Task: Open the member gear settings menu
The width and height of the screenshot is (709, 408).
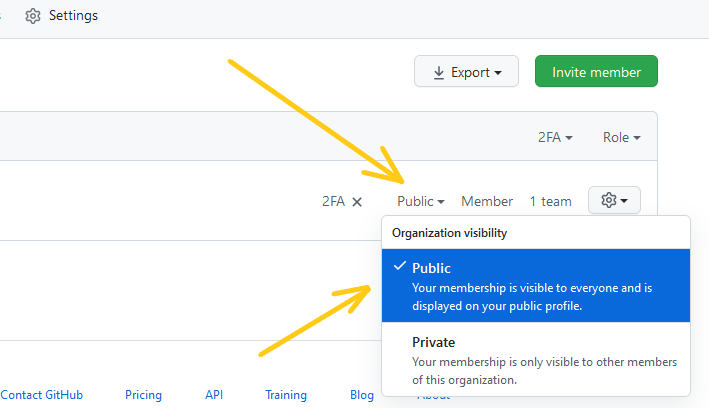Action: pos(614,201)
